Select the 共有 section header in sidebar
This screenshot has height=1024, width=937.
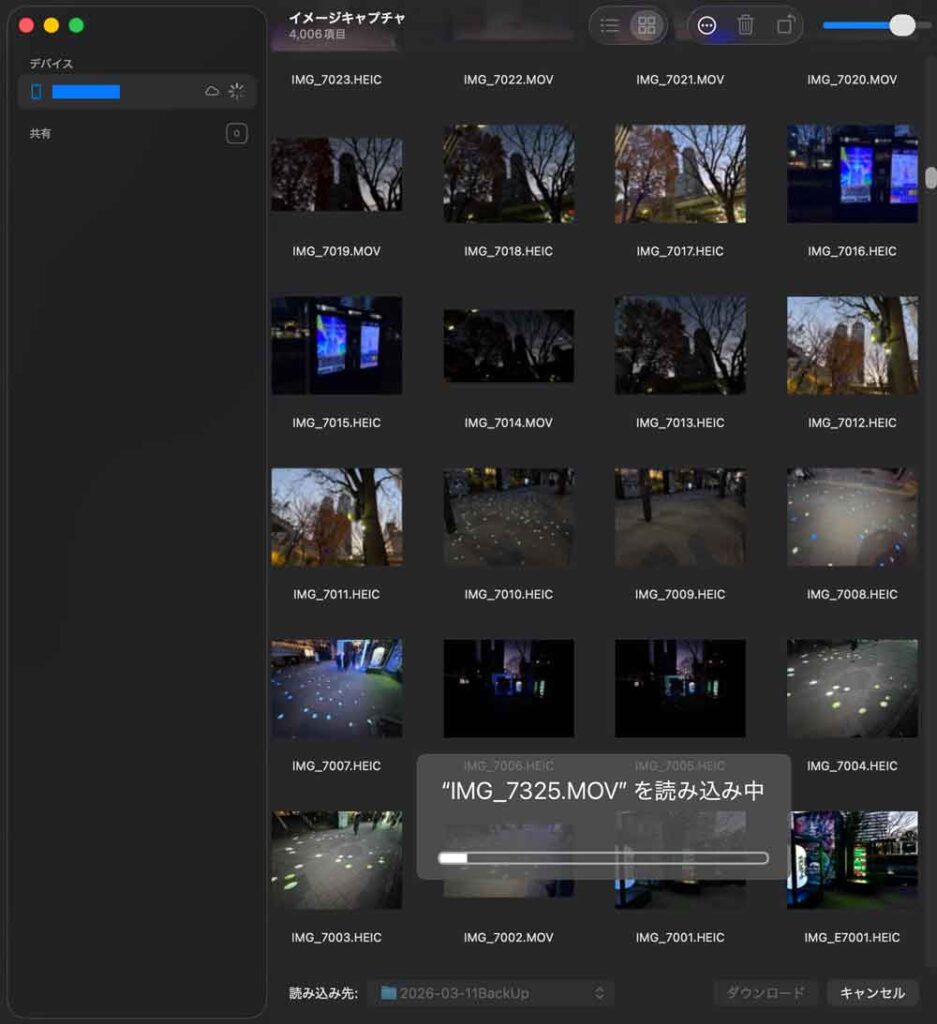41,133
